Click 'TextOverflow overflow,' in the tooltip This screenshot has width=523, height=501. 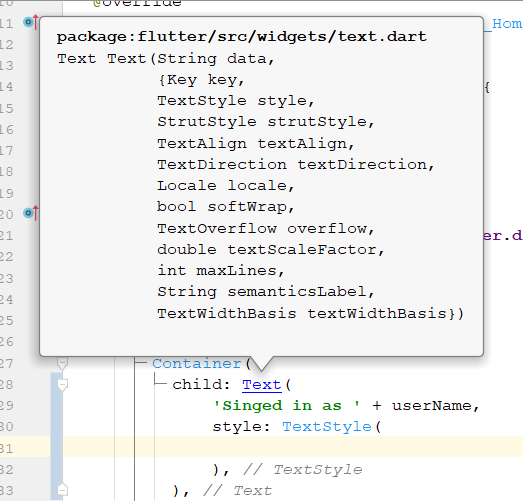266,228
